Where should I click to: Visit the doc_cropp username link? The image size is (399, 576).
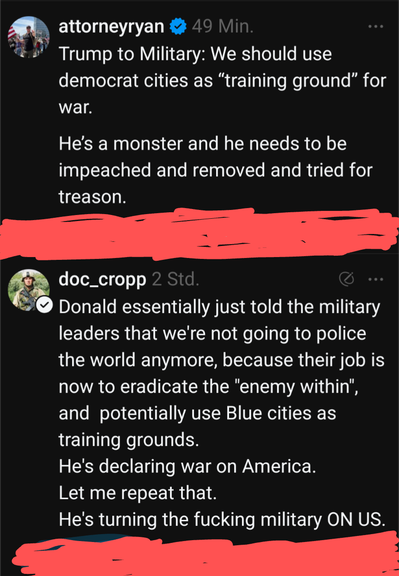tap(103, 280)
